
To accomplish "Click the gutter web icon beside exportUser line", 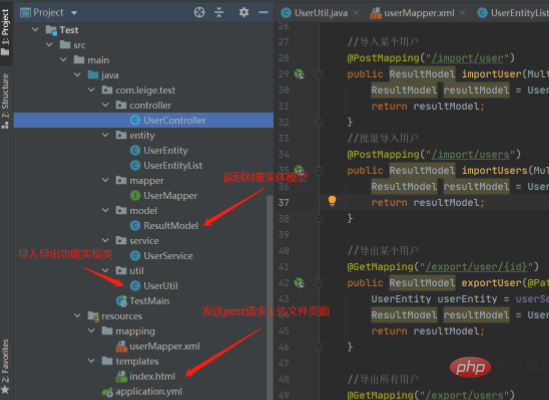I will click(299, 283).
